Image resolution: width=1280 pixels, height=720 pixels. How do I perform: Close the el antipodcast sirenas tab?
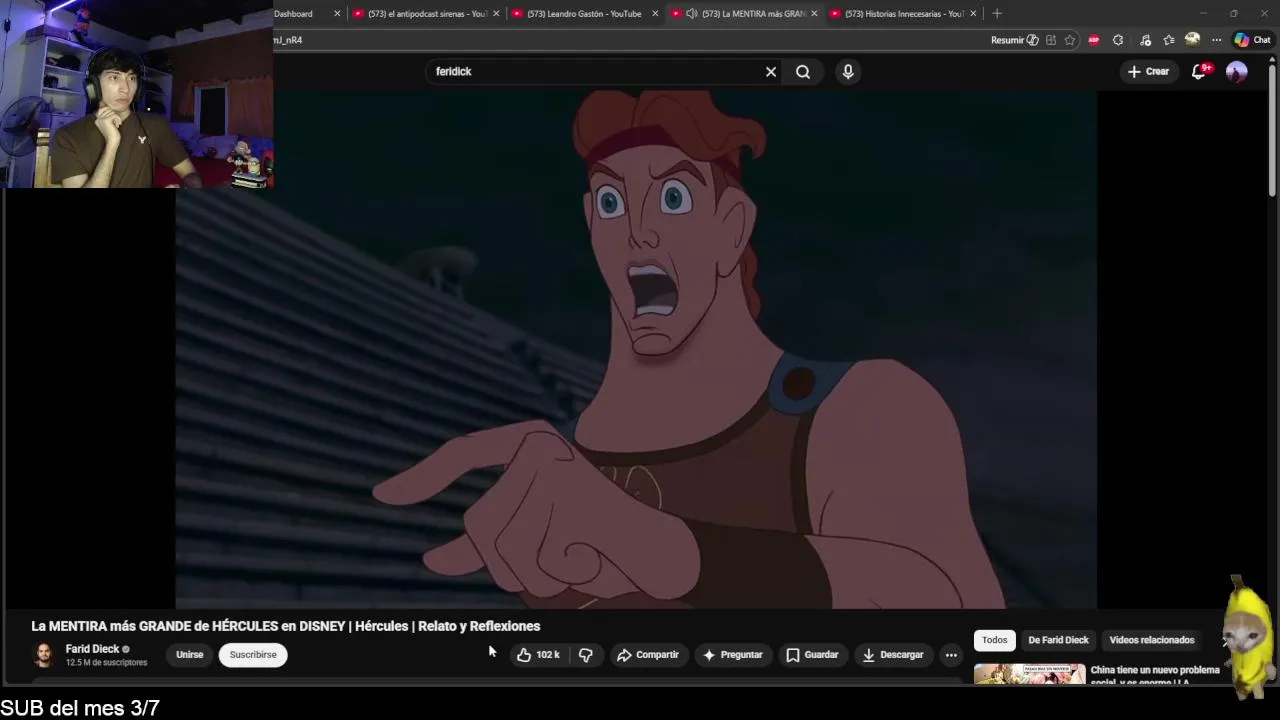(x=496, y=14)
